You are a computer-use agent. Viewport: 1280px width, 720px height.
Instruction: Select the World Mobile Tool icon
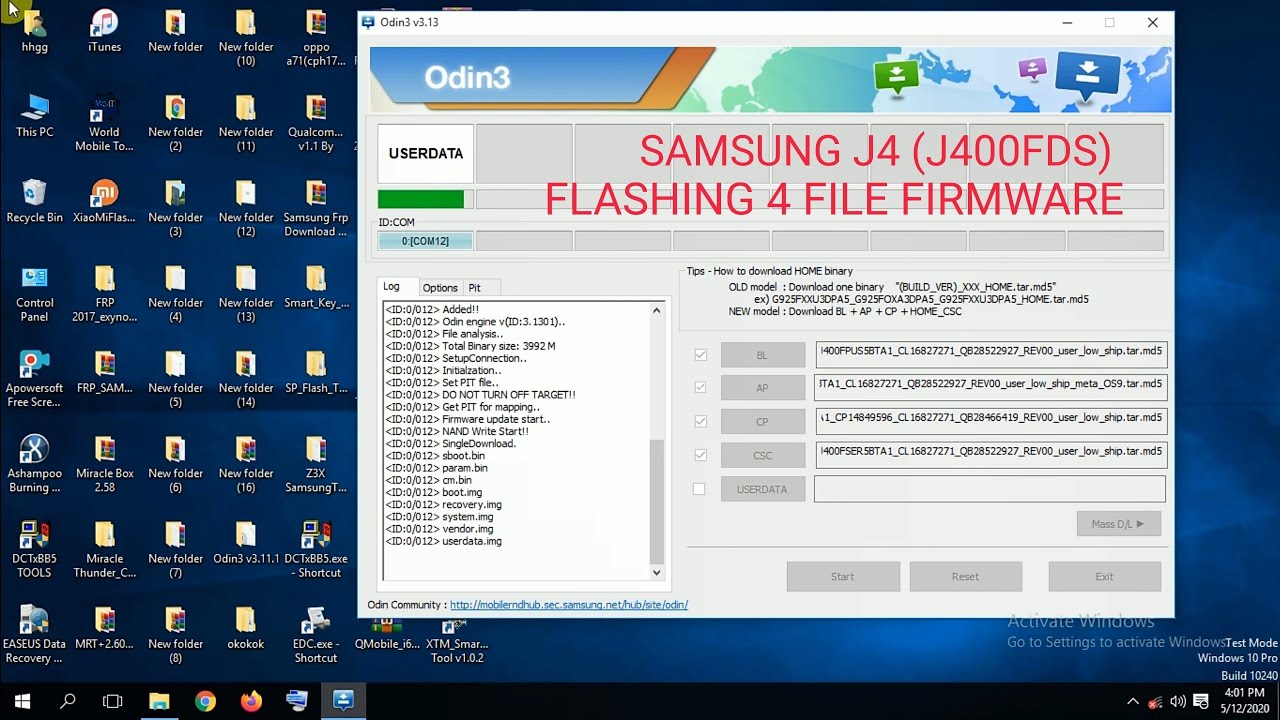(104, 123)
